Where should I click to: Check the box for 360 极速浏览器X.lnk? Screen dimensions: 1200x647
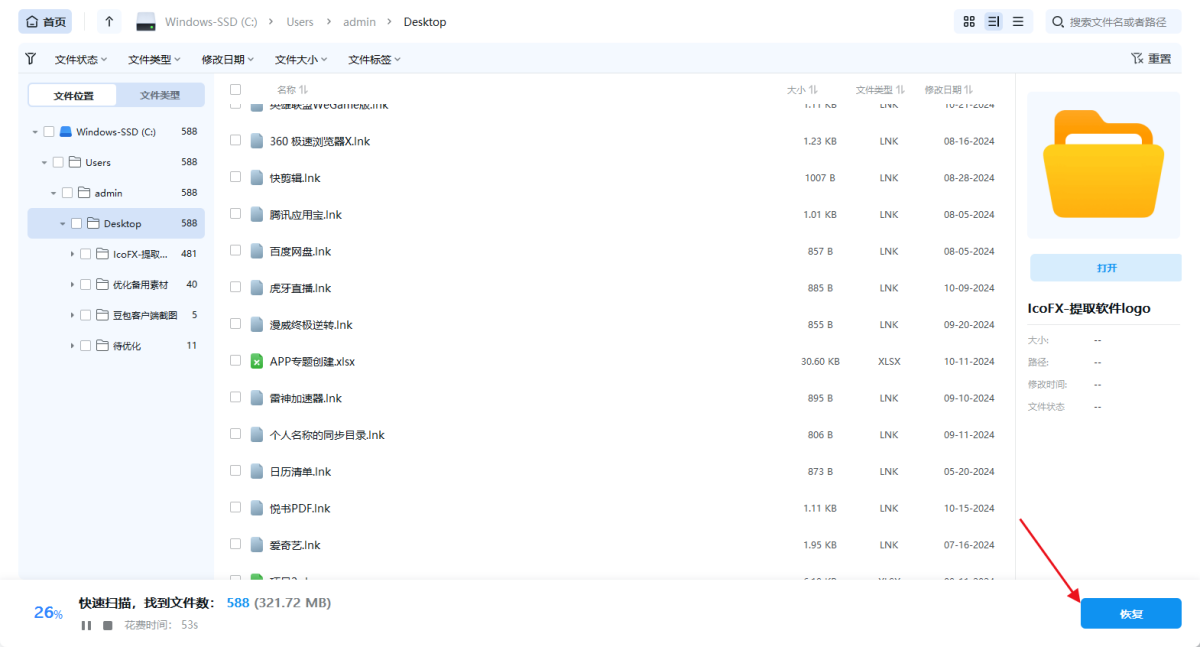236,140
